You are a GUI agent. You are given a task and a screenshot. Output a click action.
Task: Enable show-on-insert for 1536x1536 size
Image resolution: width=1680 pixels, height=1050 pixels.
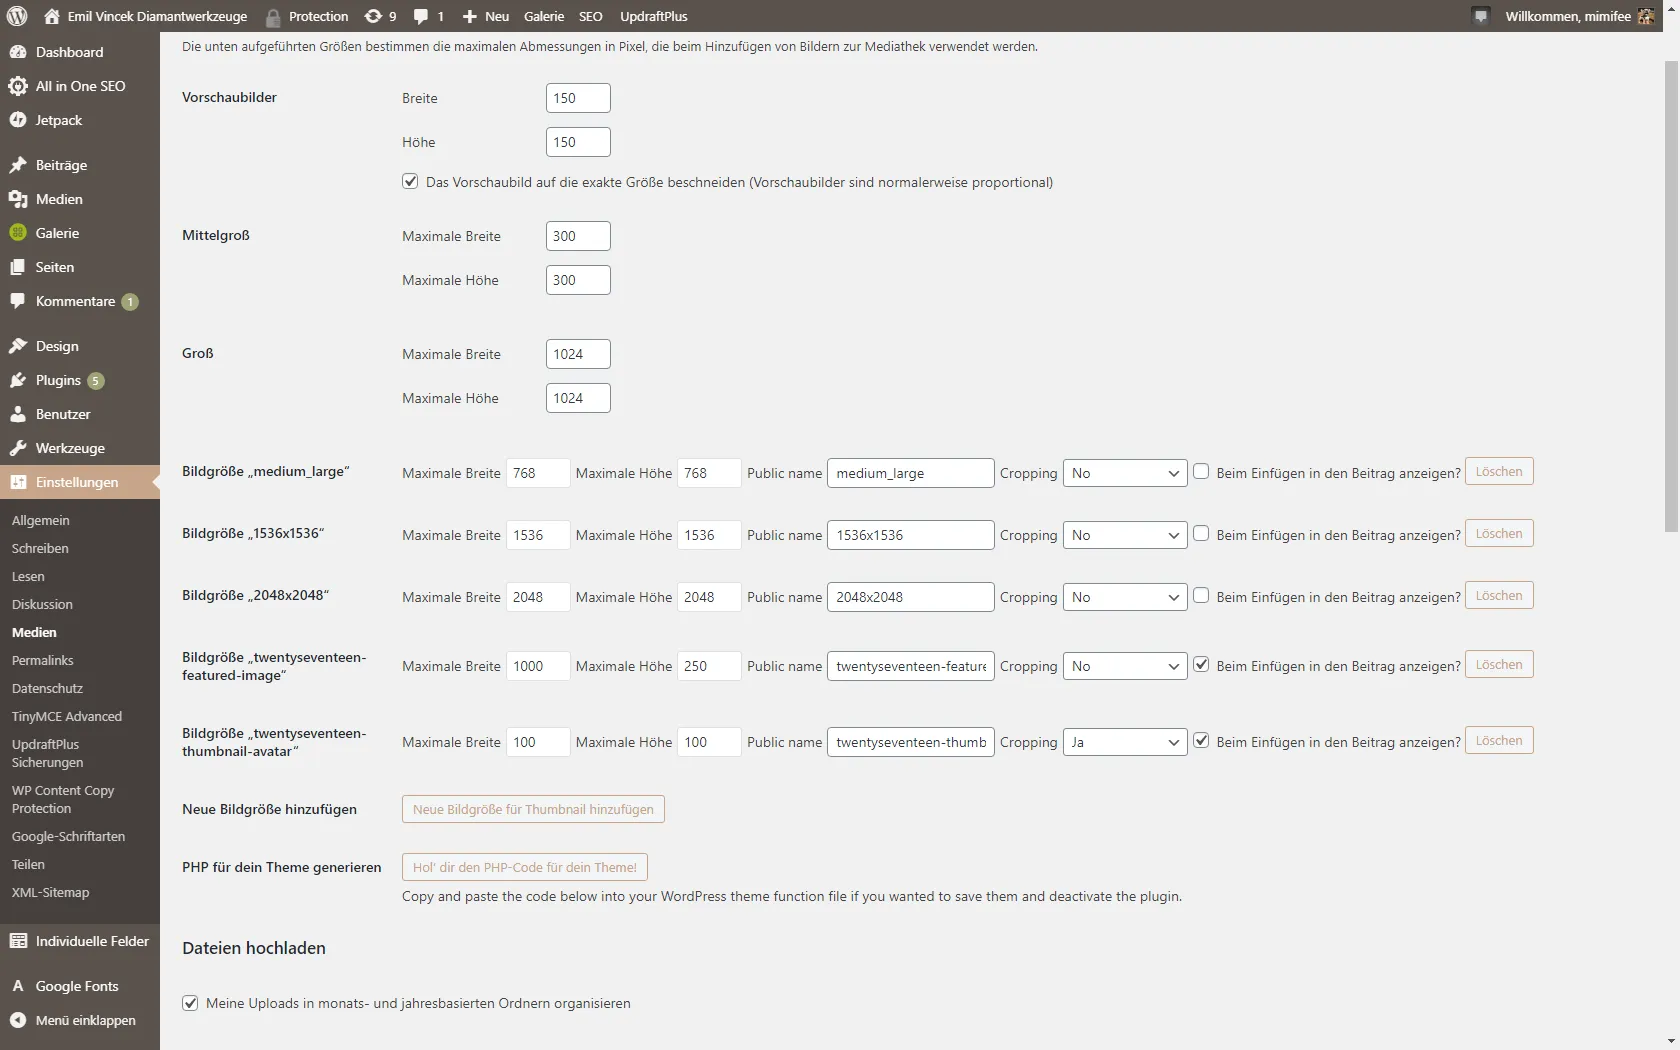(1201, 533)
